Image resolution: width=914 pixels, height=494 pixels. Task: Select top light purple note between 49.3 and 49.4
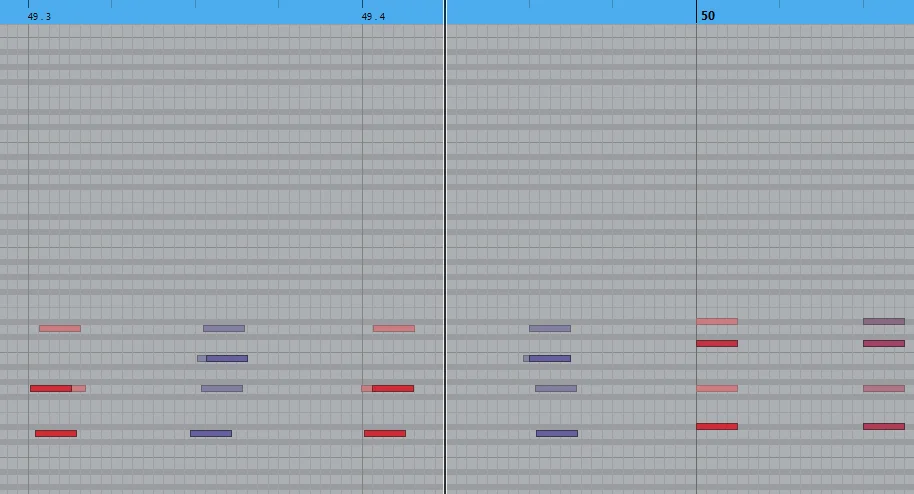point(224,328)
